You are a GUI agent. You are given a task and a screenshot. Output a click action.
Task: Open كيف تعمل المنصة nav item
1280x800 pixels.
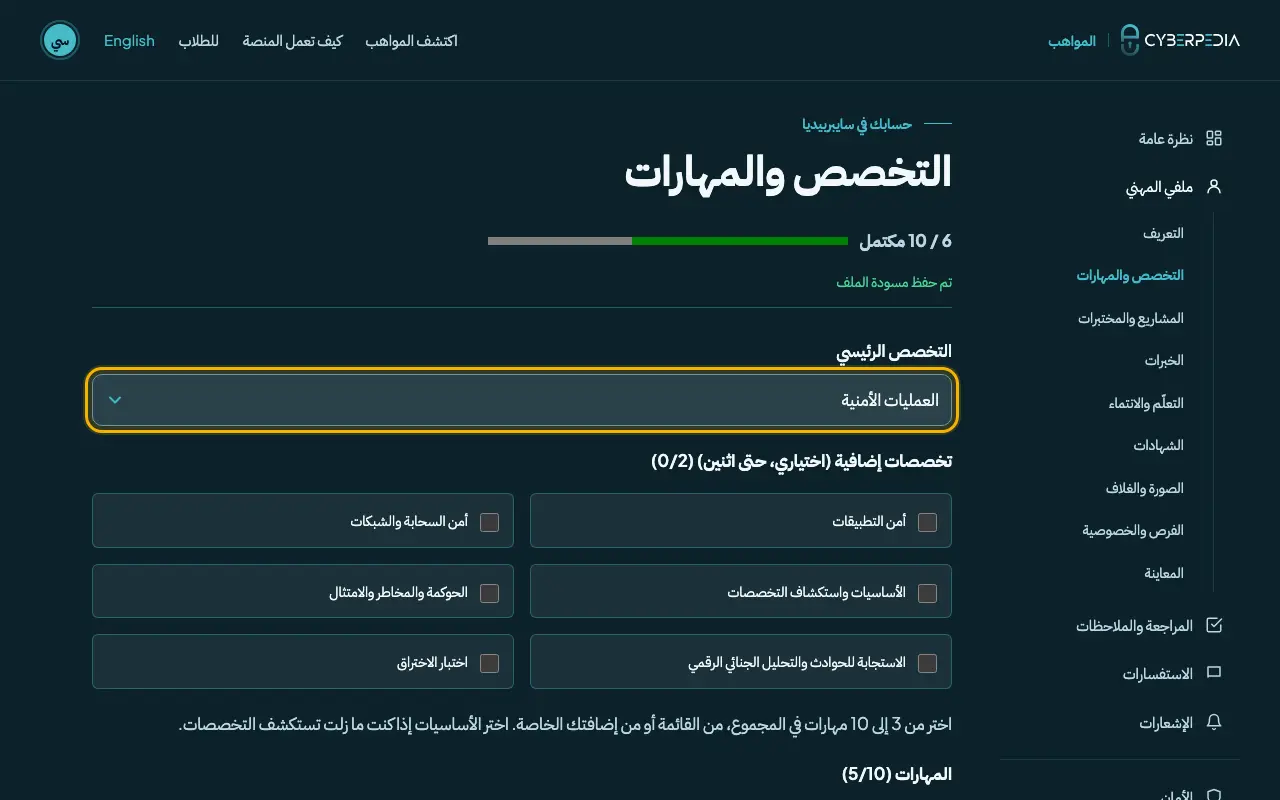(x=292, y=41)
